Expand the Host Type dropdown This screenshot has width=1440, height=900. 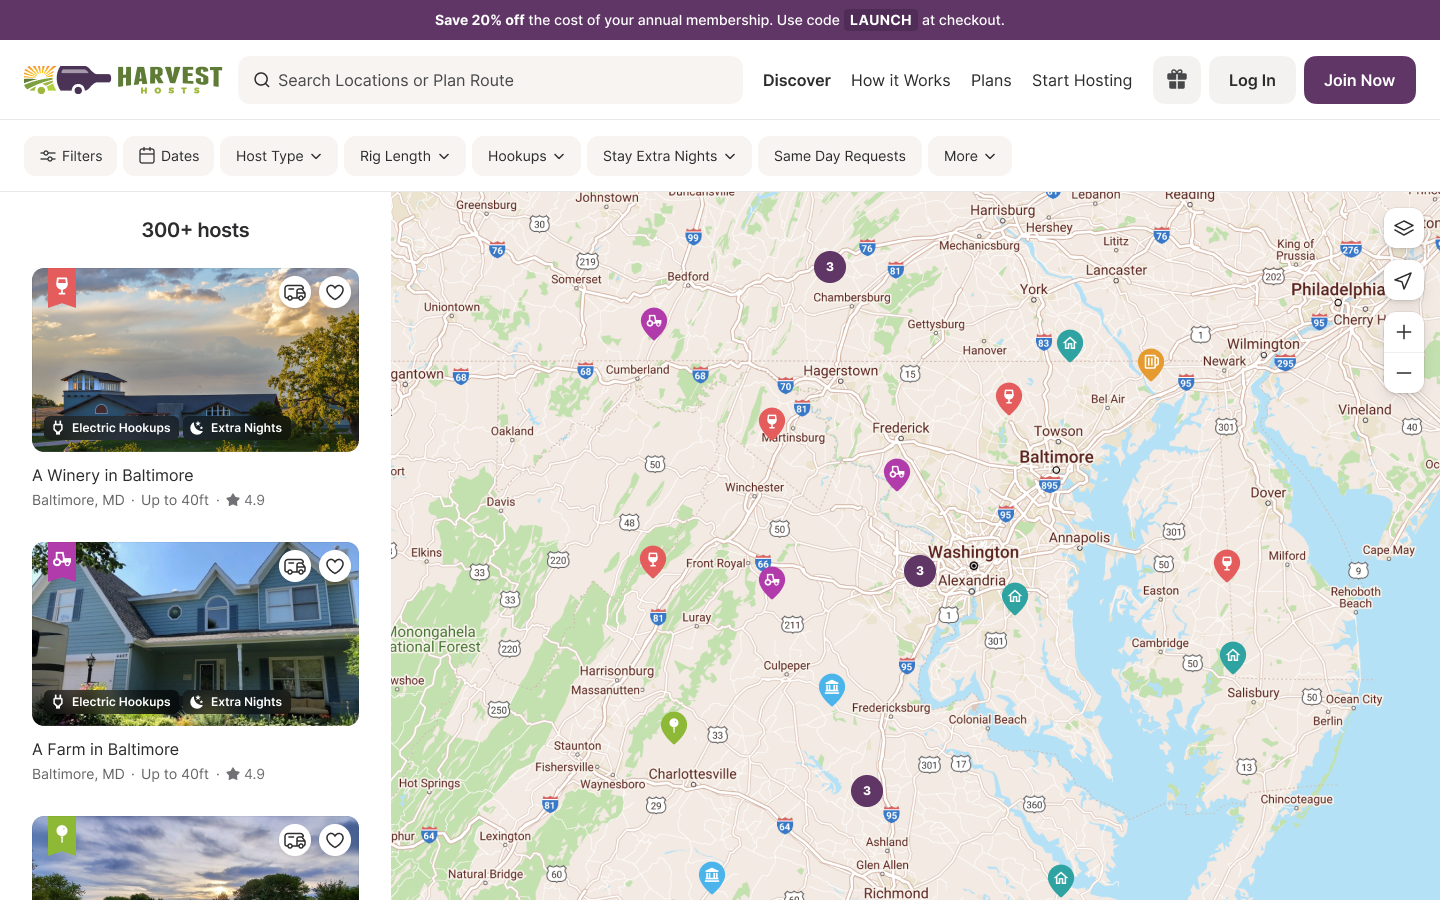tap(279, 156)
